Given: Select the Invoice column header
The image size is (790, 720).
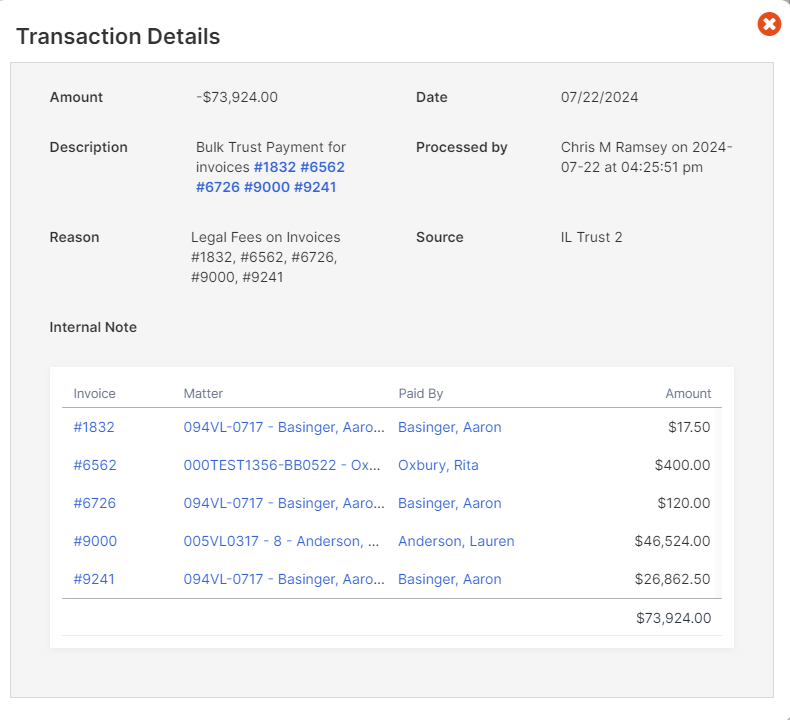Looking at the screenshot, I should point(95,394).
